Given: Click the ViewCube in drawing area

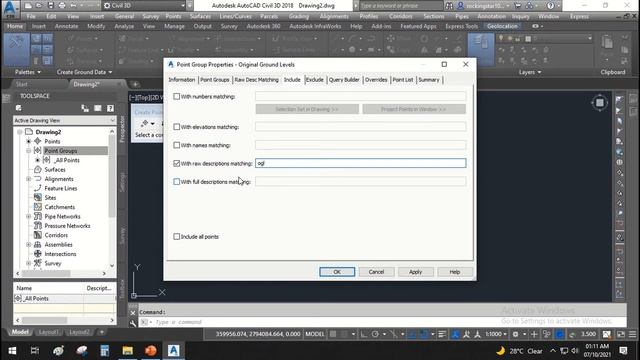Looking at the screenshot, I should click(599, 102).
